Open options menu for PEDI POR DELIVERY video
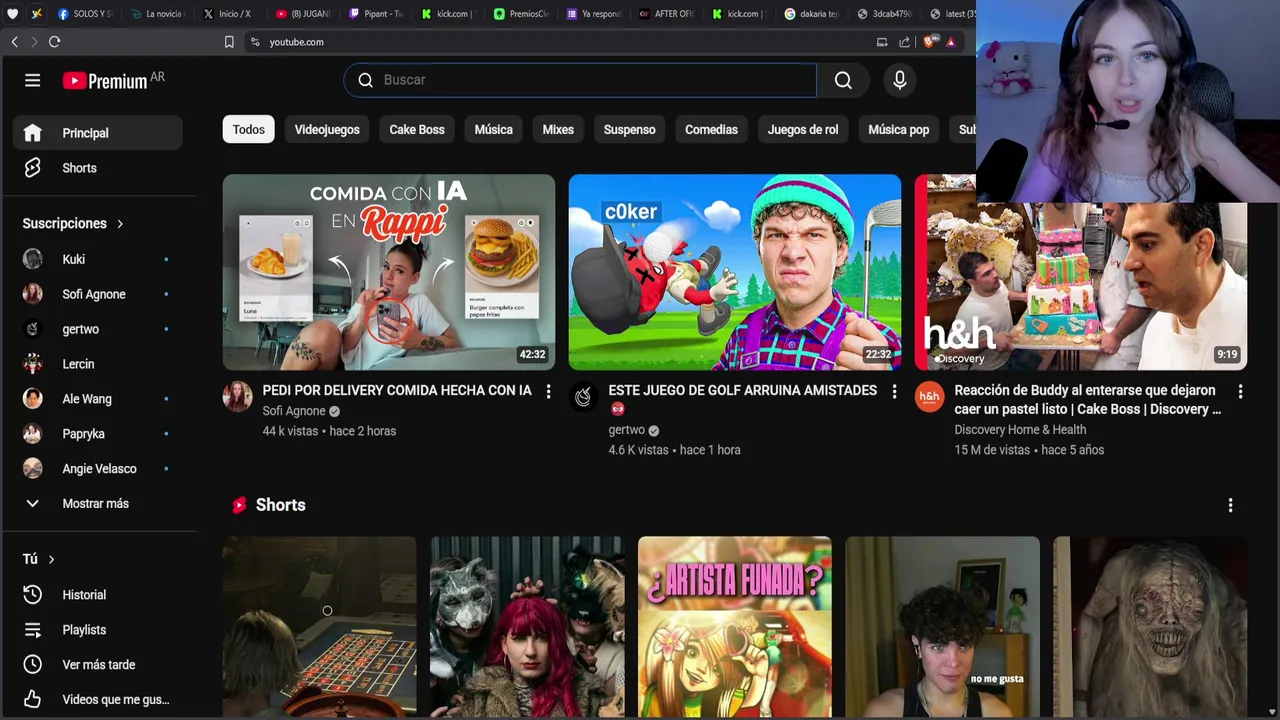This screenshot has width=1280, height=720. tap(548, 392)
